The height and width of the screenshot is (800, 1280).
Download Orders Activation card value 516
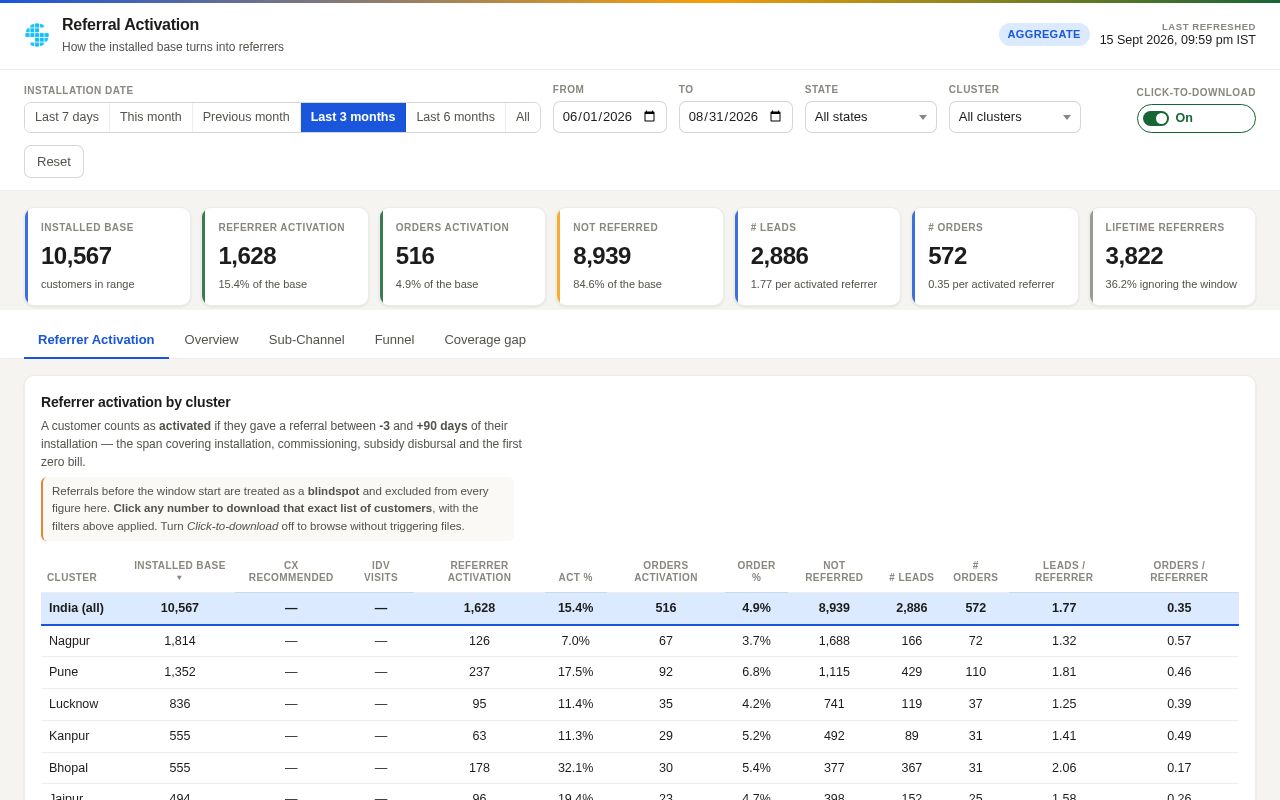(415, 256)
